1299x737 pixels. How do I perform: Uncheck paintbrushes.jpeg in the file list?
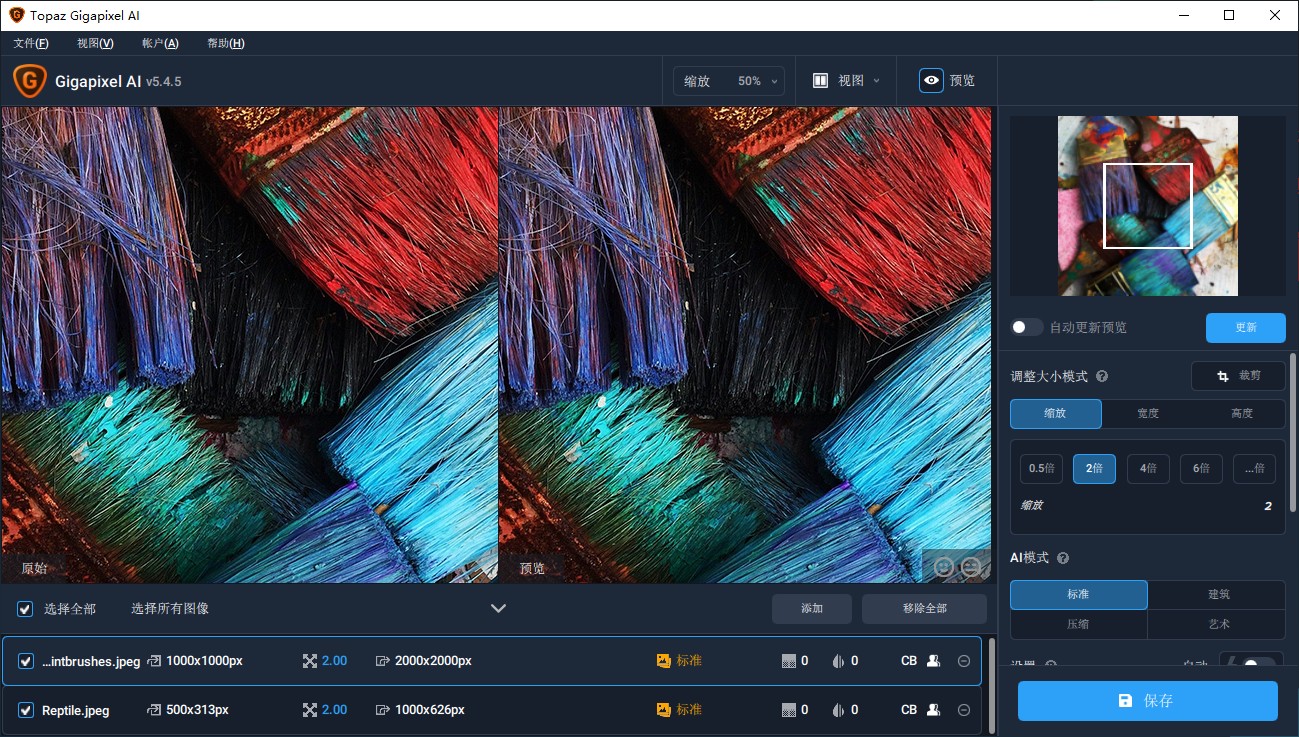(25, 660)
